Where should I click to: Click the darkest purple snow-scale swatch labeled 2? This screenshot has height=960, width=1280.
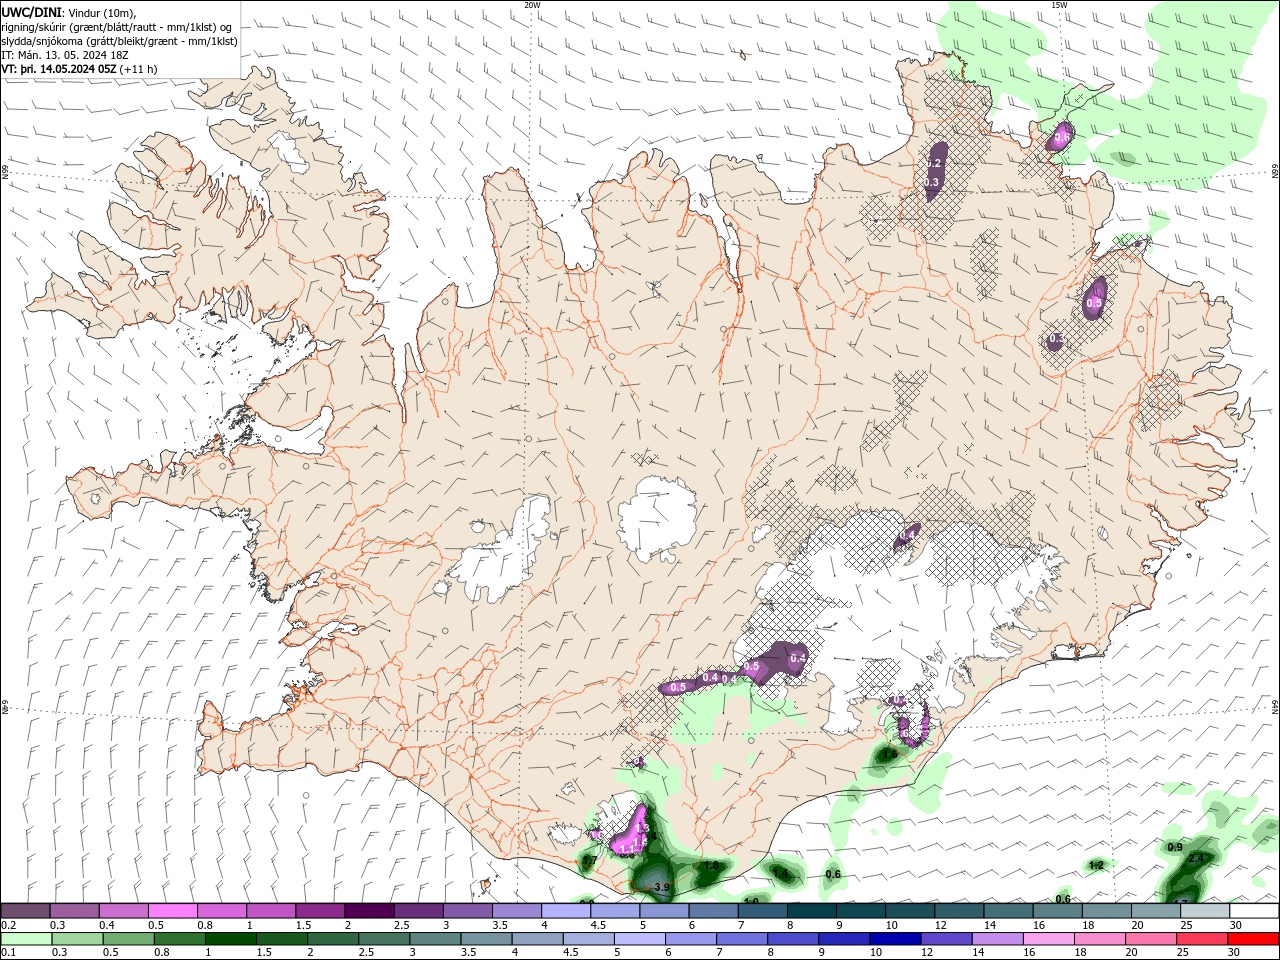[x=369, y=911]
